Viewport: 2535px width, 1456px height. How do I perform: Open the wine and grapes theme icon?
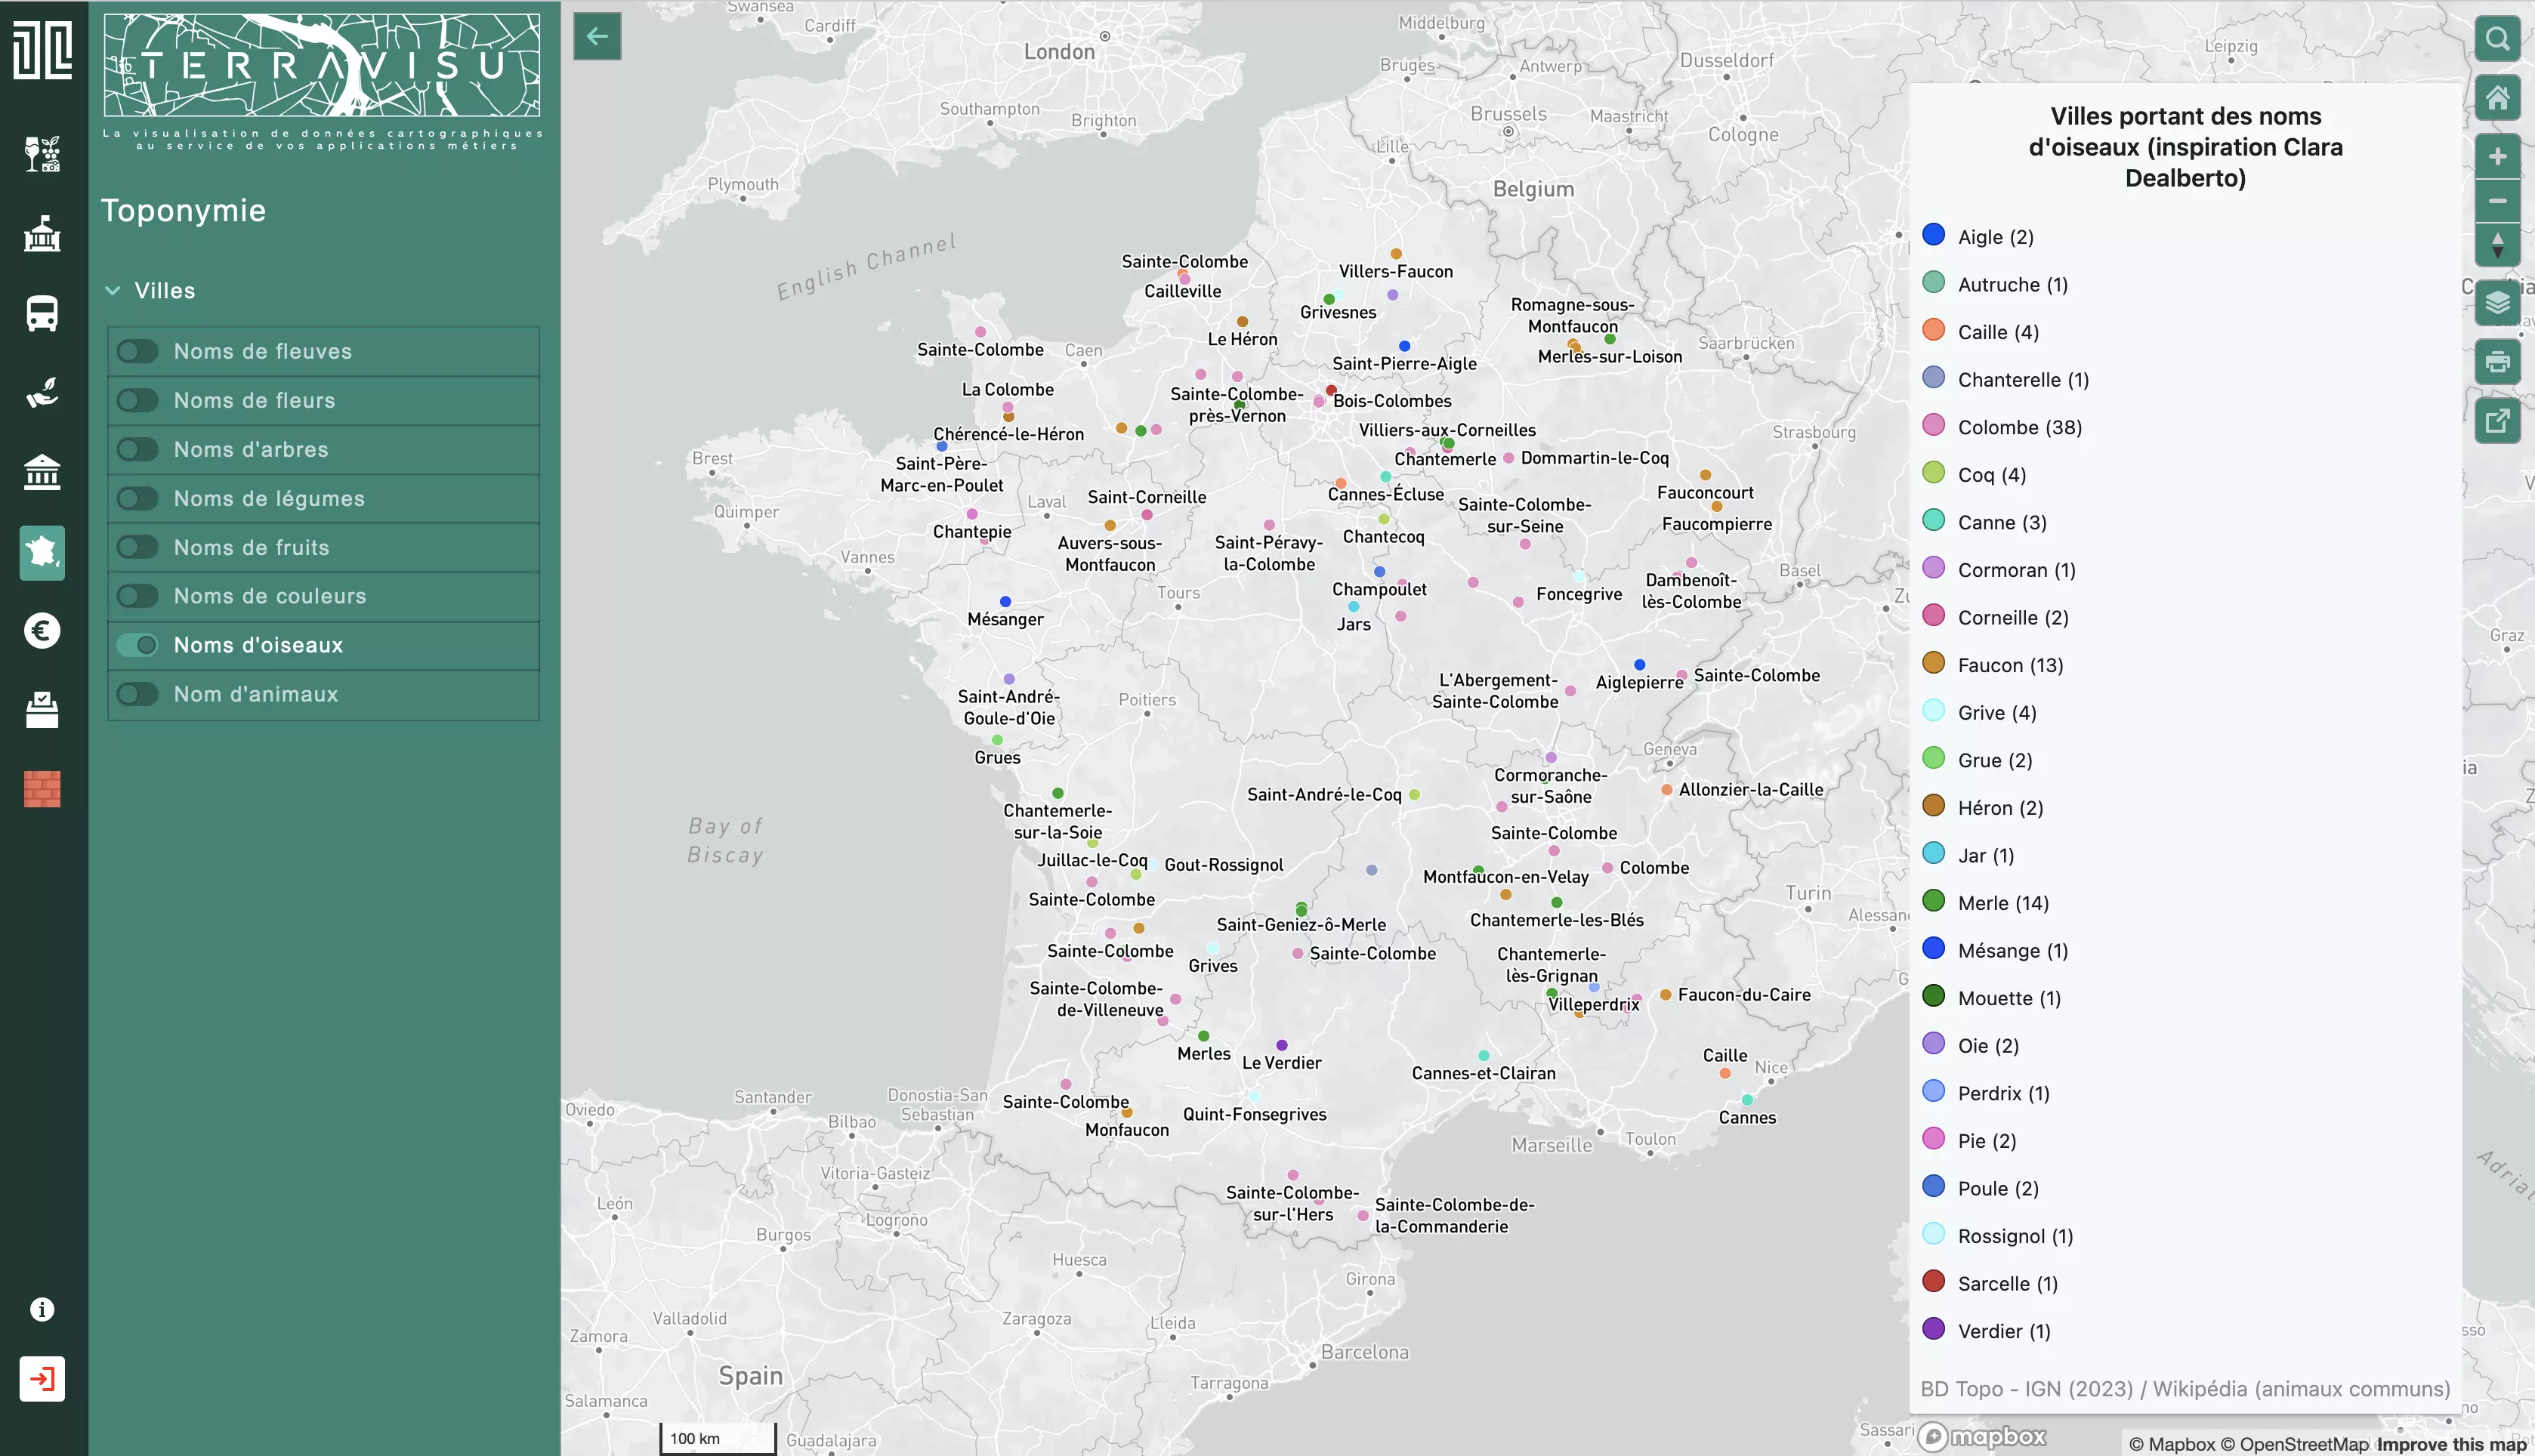point(42,154)
